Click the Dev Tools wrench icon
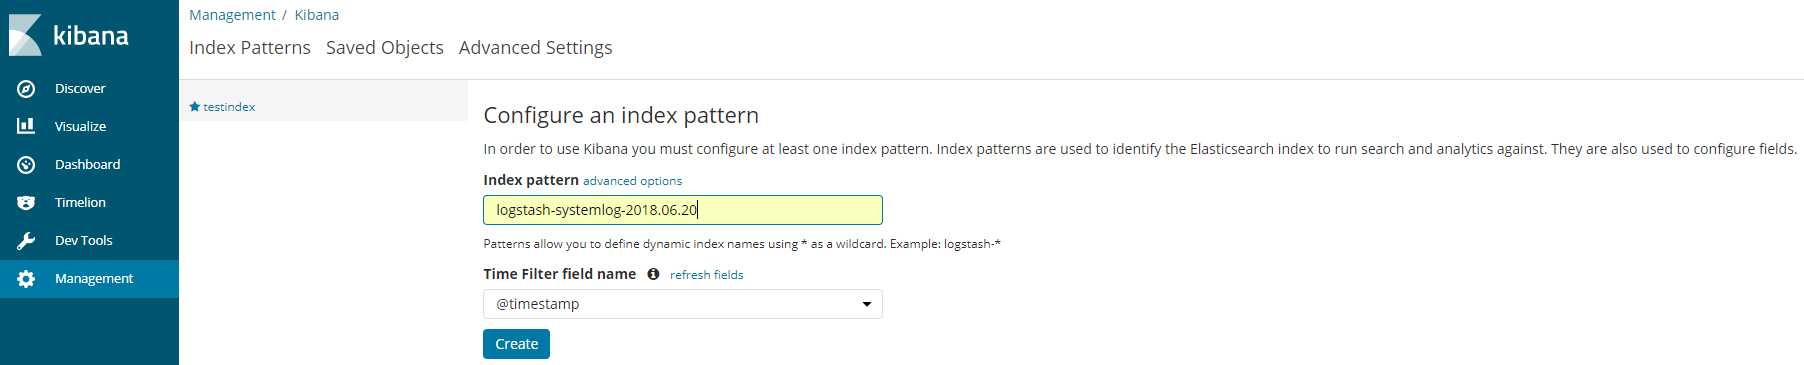The image size is (1804, 365). click(26, 241)
